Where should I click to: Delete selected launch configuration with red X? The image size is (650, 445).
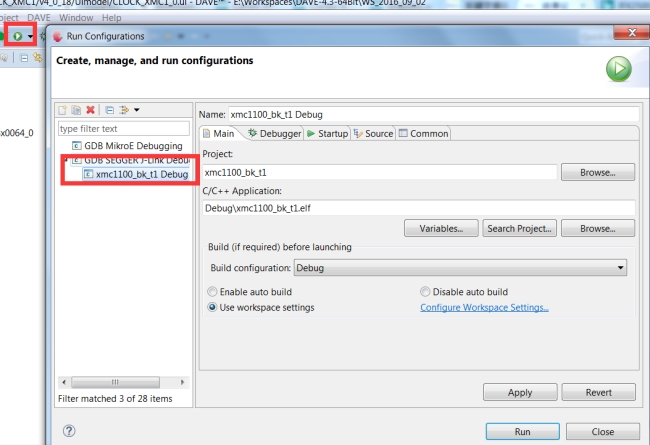91,110
